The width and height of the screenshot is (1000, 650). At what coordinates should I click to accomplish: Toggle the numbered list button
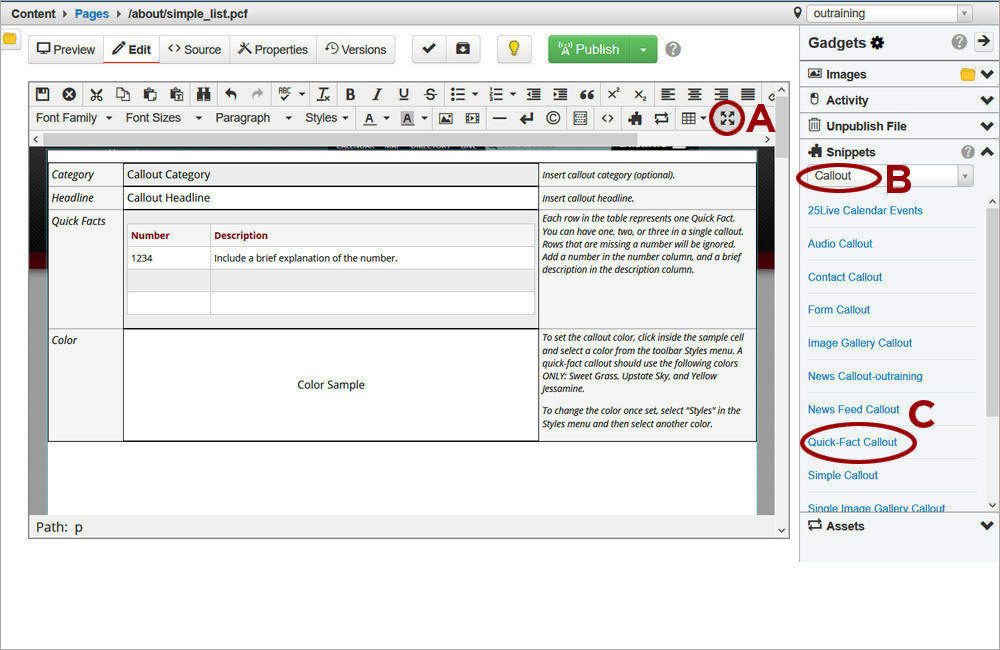(x=496, y=94)
